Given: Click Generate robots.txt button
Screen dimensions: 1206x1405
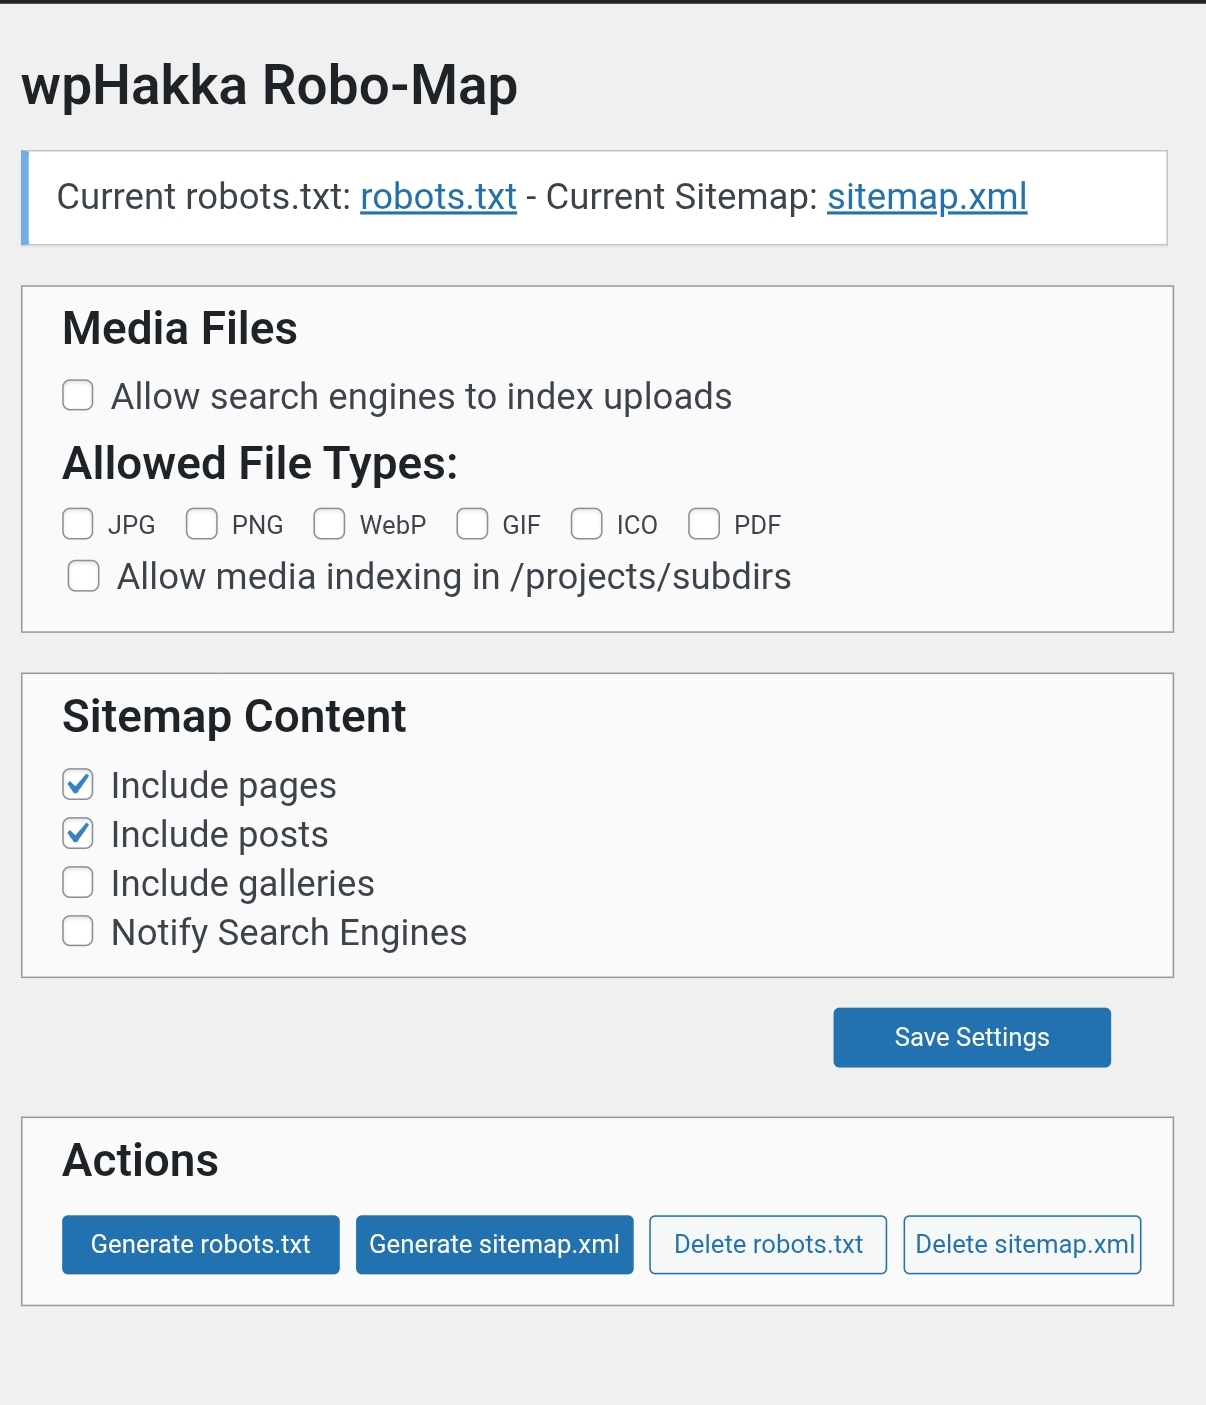Looking at the screenshot, I should pyautogui.click(x=201, y=1245).
